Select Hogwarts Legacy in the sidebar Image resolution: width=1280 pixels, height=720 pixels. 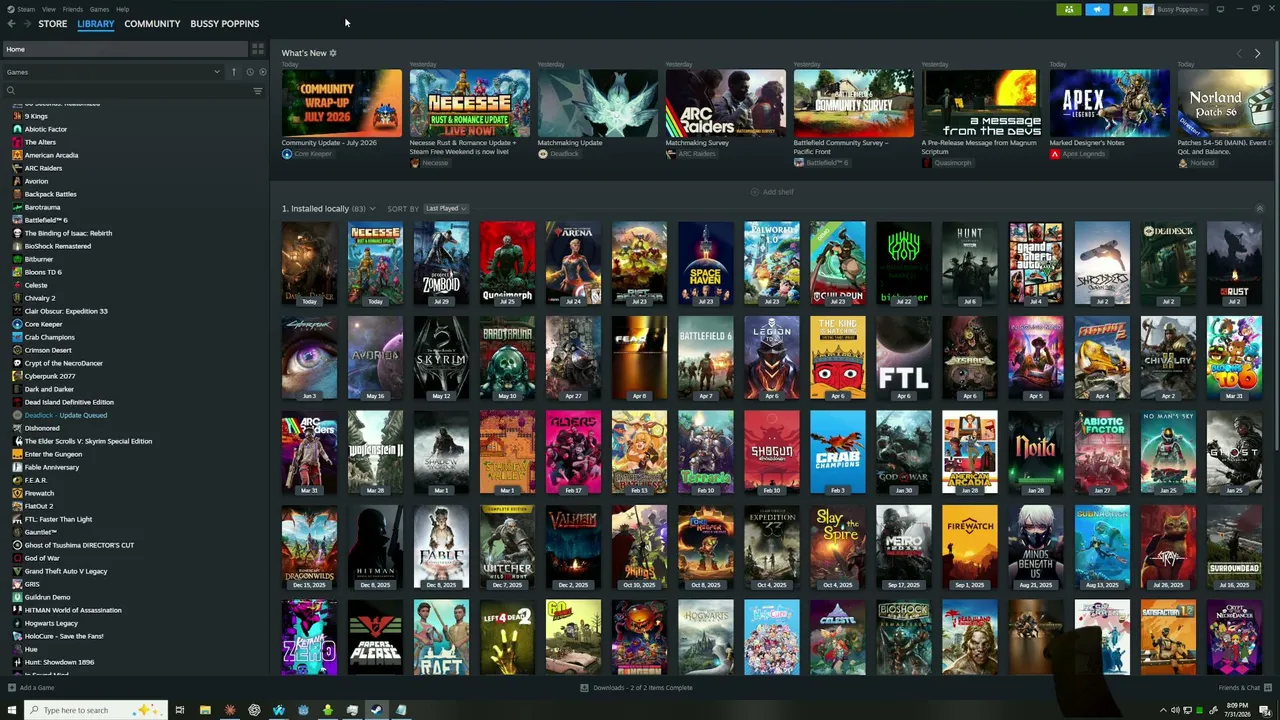(51, 623)
